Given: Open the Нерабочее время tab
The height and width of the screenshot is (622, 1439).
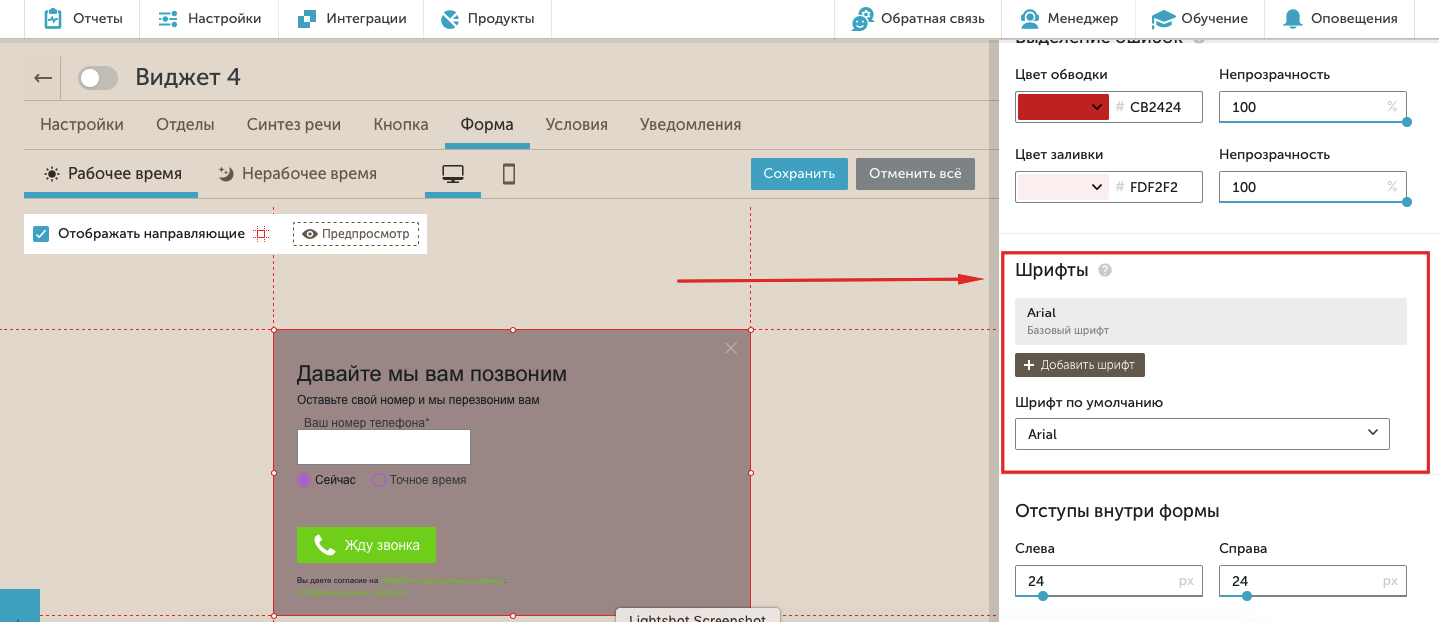Looking at the screenshot, I should tap(298, 174).
